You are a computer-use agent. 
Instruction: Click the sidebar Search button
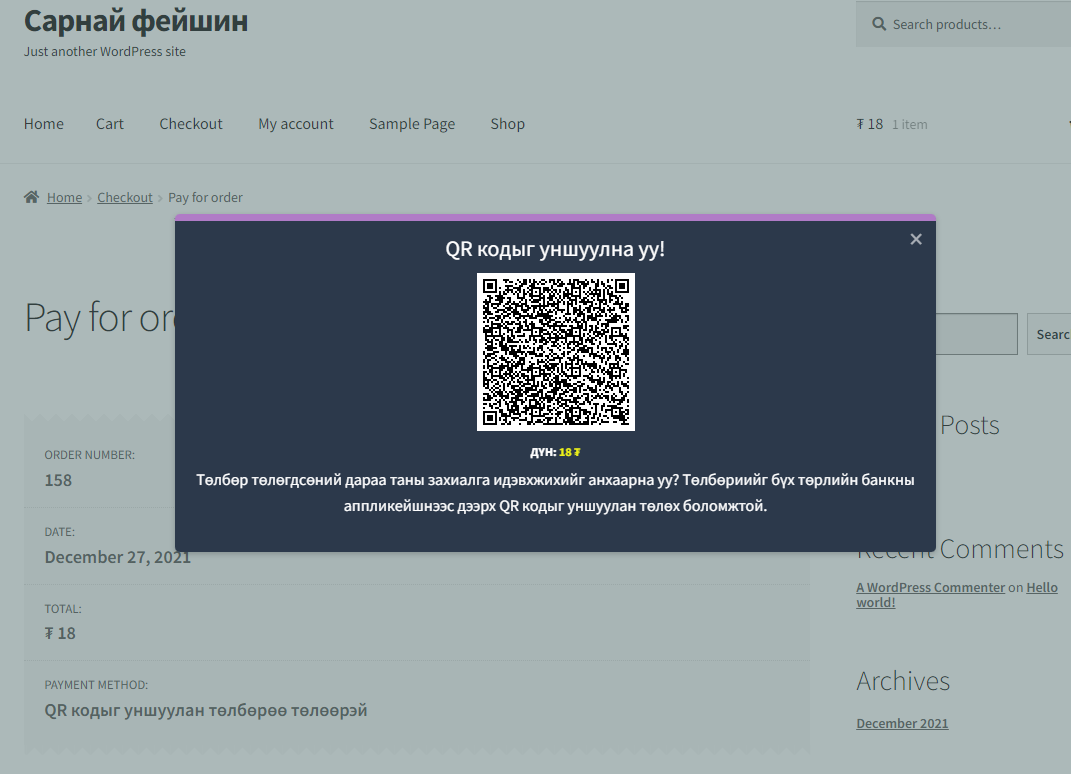(1050, 334)
